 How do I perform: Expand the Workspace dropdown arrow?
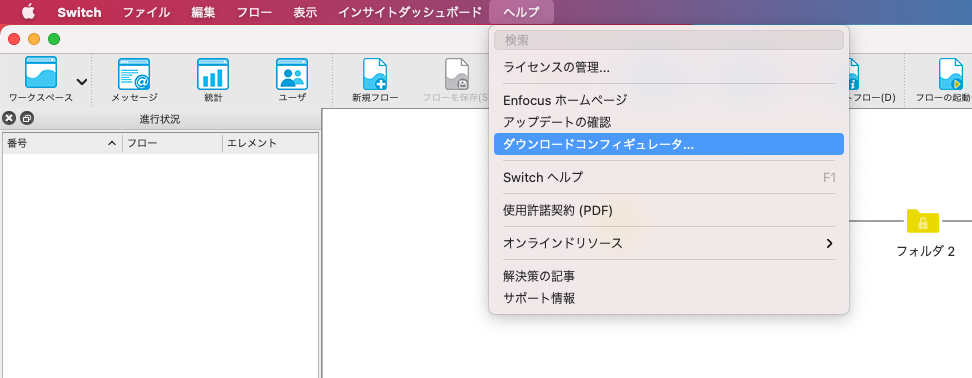pos(82,82)
